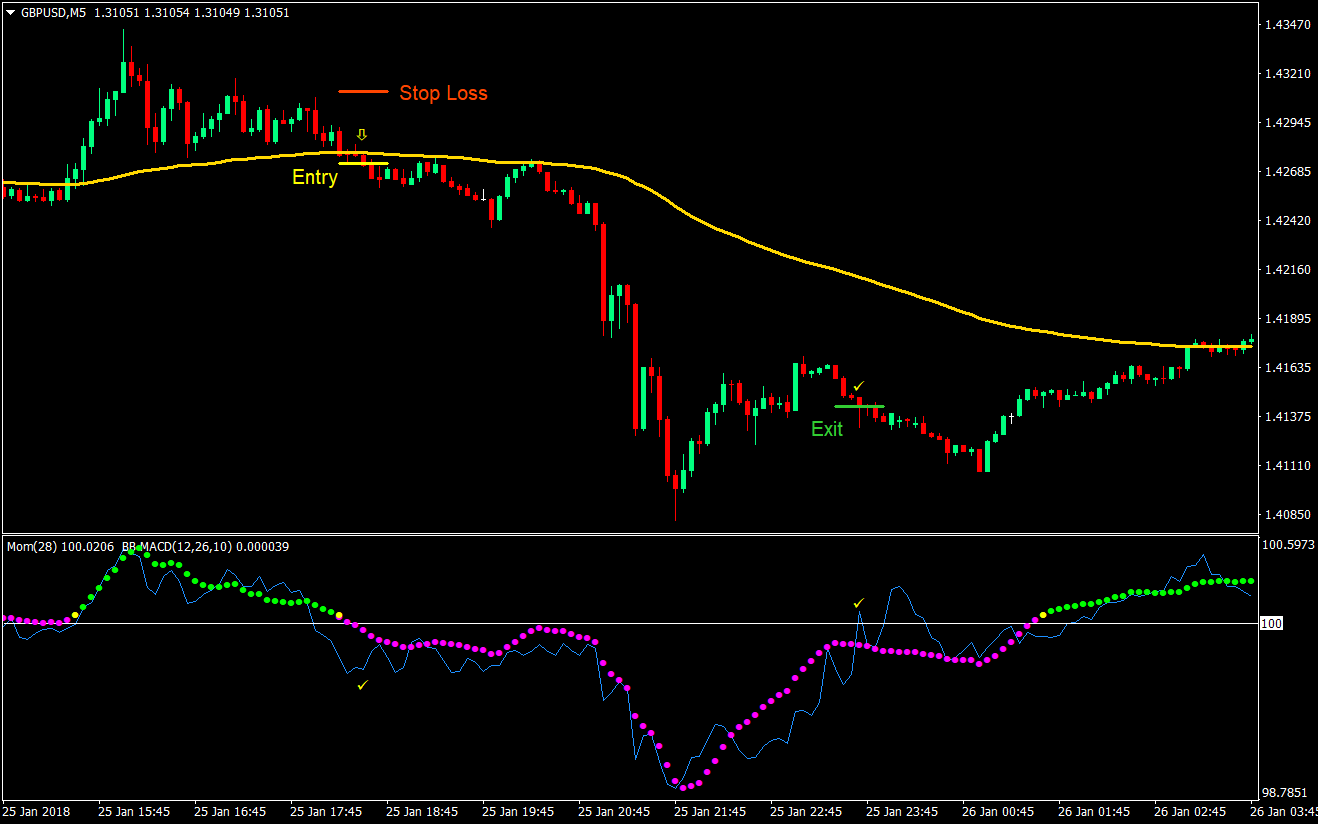Click time axis label 25 Jan 23:45
This screenshot has height=824, width=1318.
902,811
